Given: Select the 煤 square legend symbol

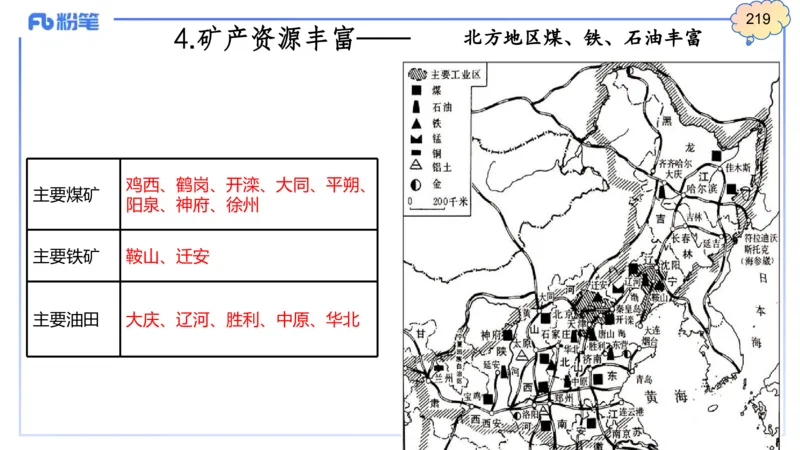Looking at the screenshot, I should point(417,90).
